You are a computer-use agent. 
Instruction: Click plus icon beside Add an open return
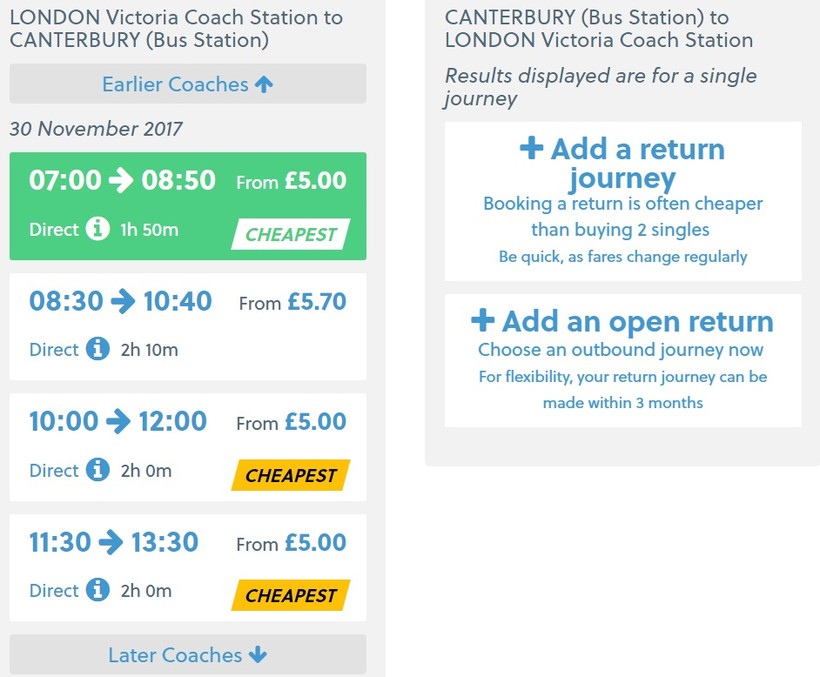click(483, 320)
